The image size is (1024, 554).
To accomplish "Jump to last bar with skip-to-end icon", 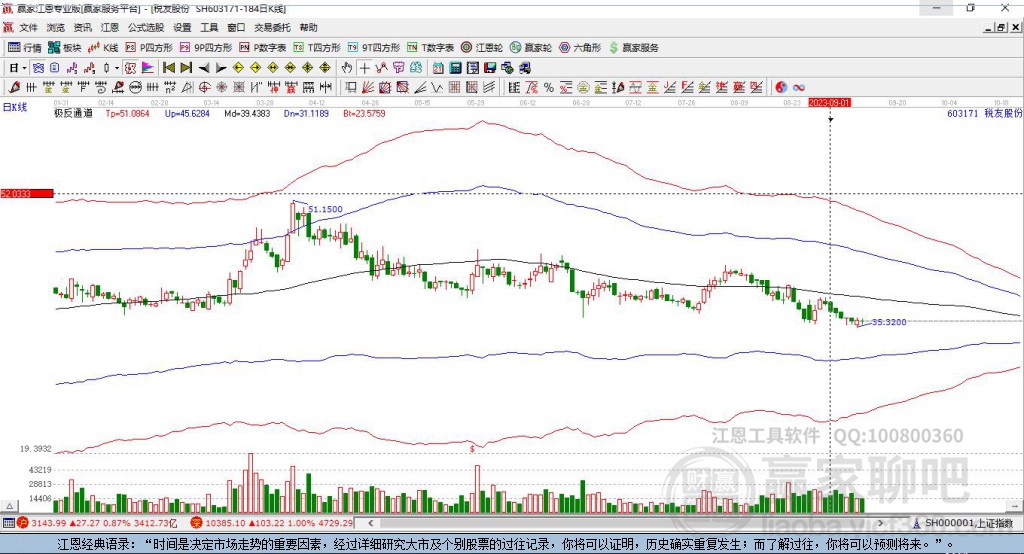I will 186,68.
